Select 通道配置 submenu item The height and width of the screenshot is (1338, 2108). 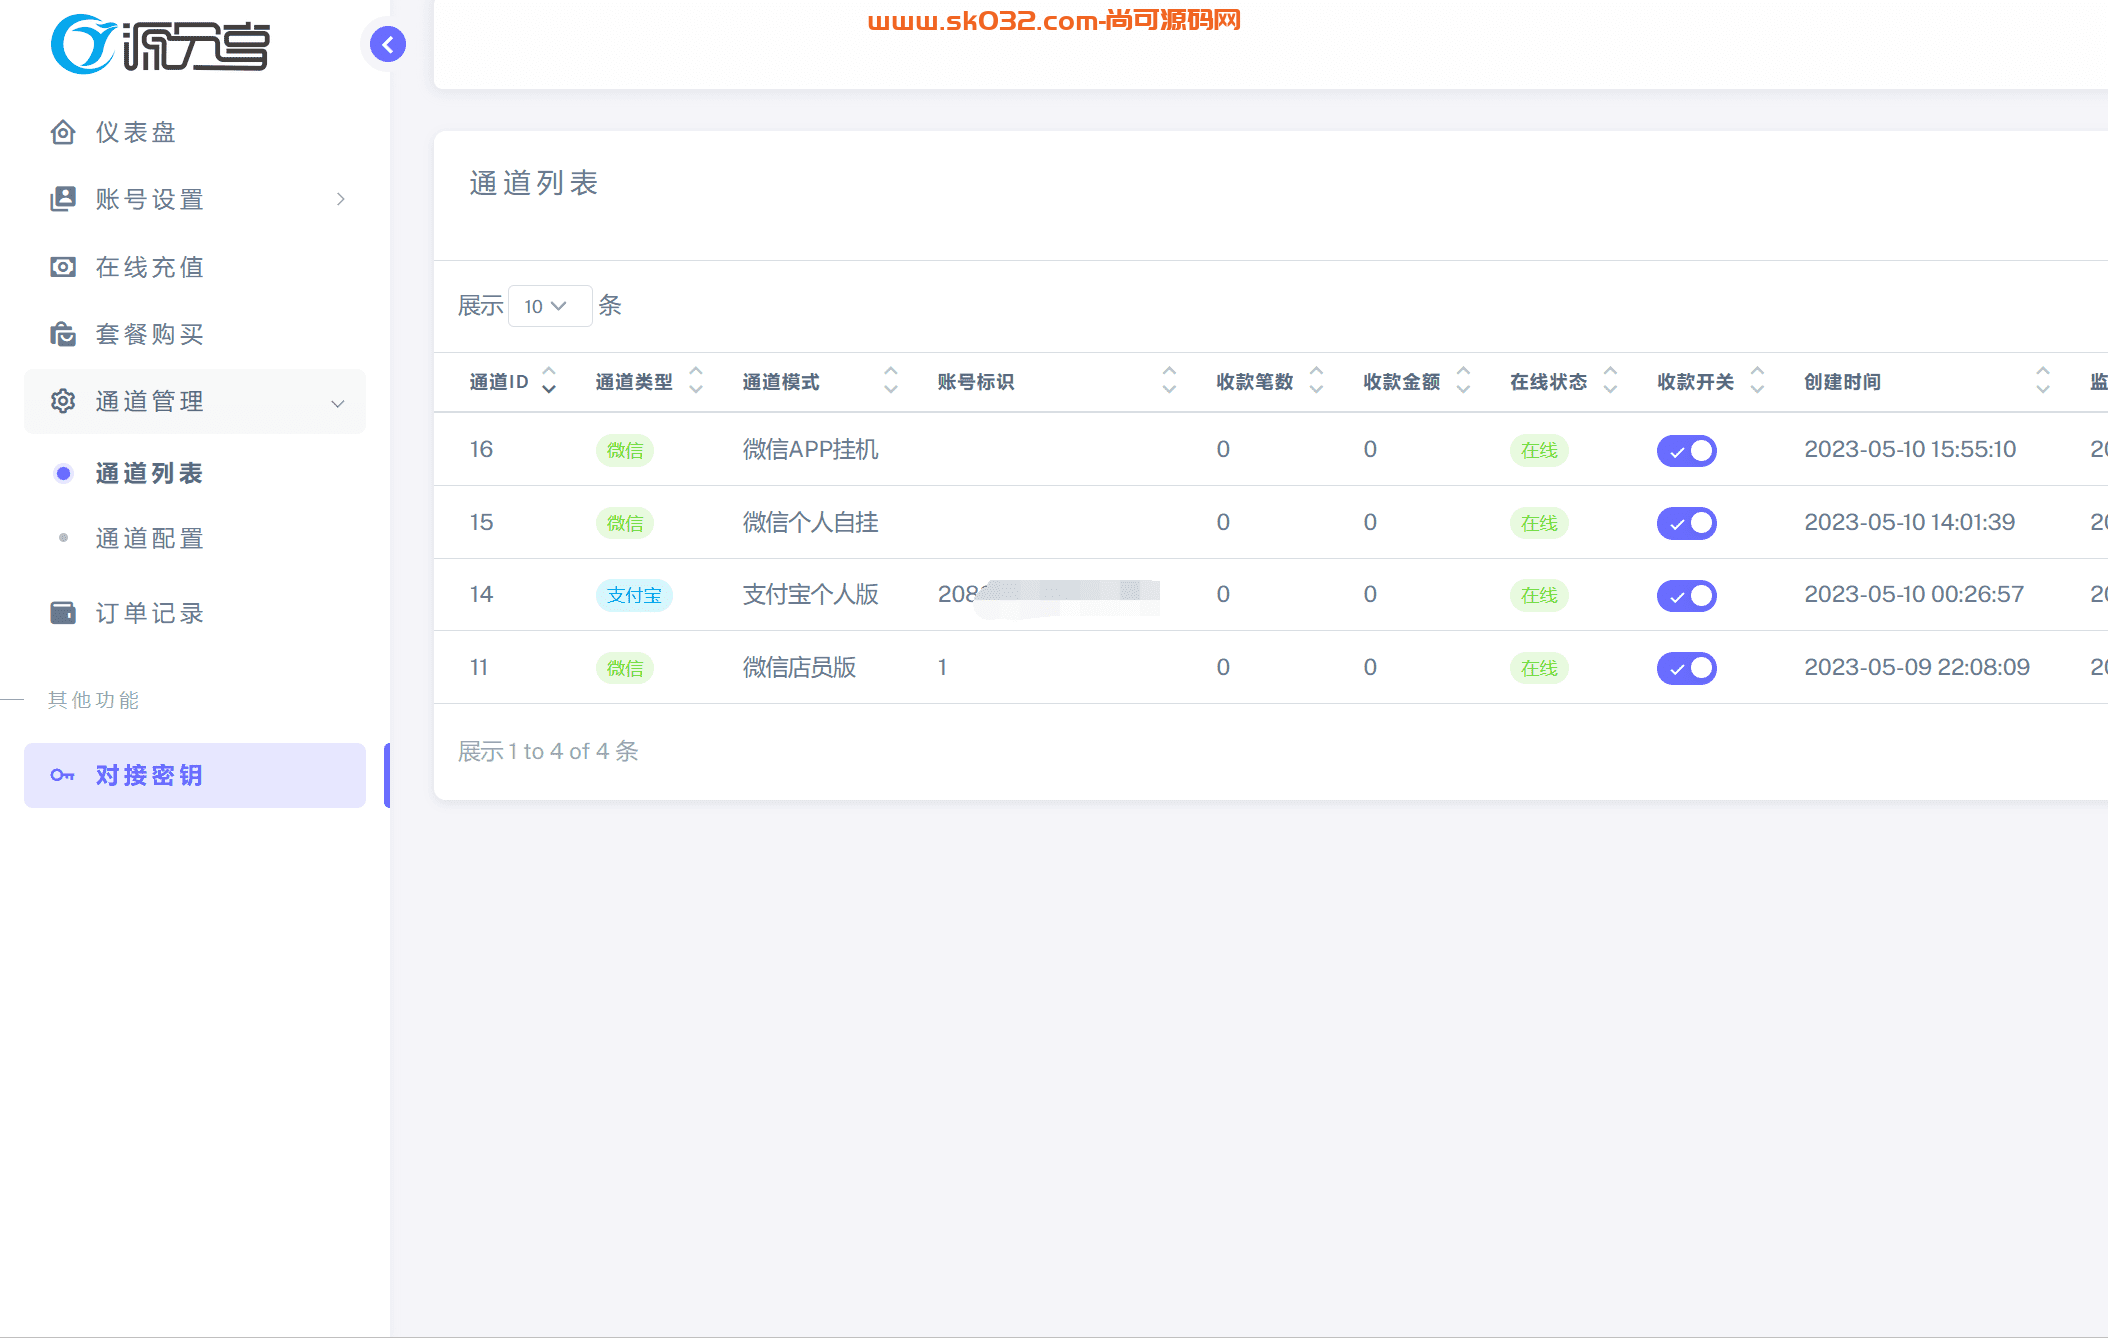coord(149,538)
